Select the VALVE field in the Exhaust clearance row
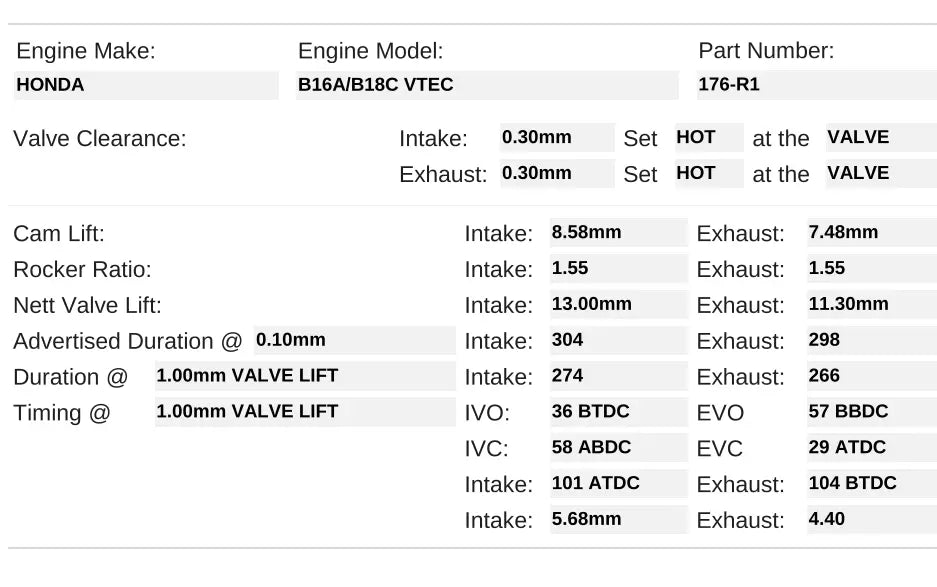The image size is (937, 587). coord(880,173)
